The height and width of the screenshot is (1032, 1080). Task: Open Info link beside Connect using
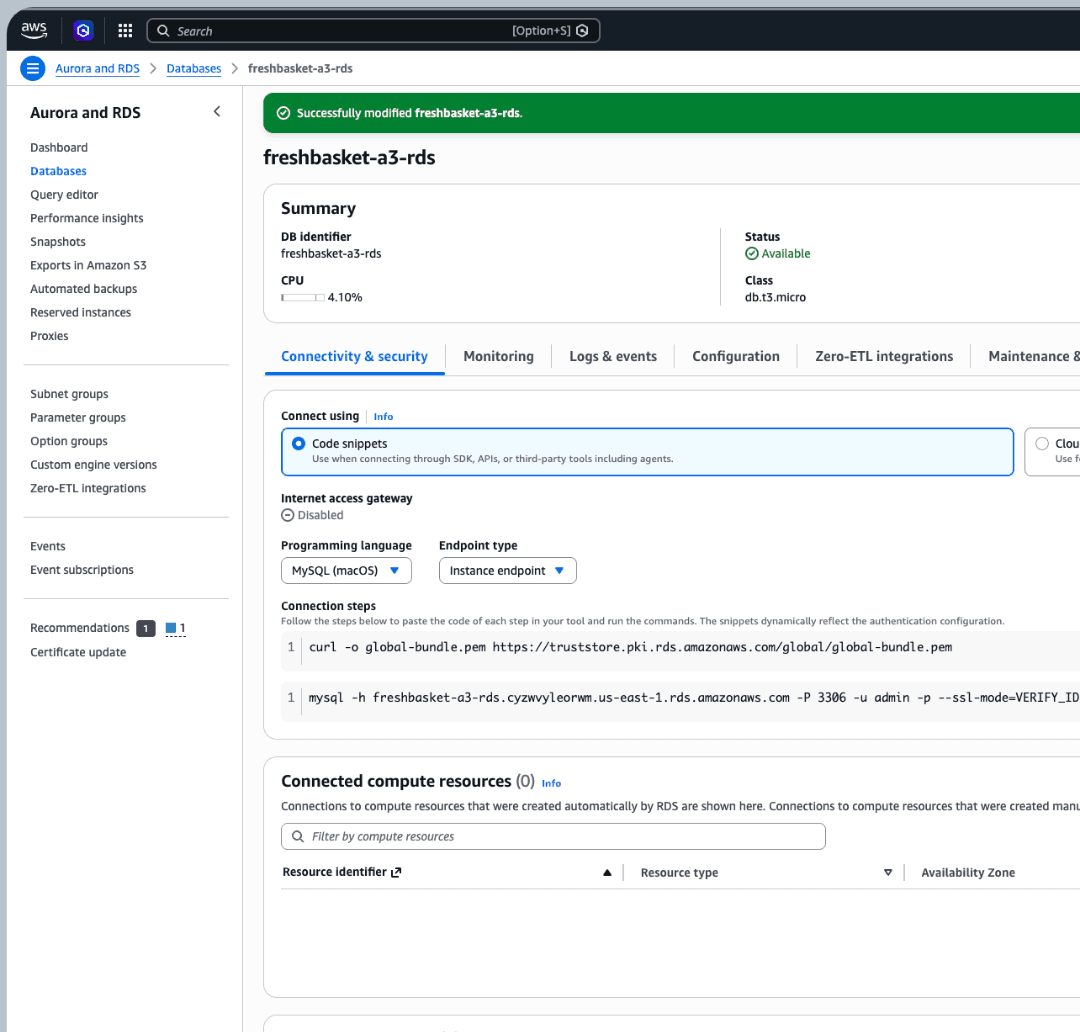383,417
